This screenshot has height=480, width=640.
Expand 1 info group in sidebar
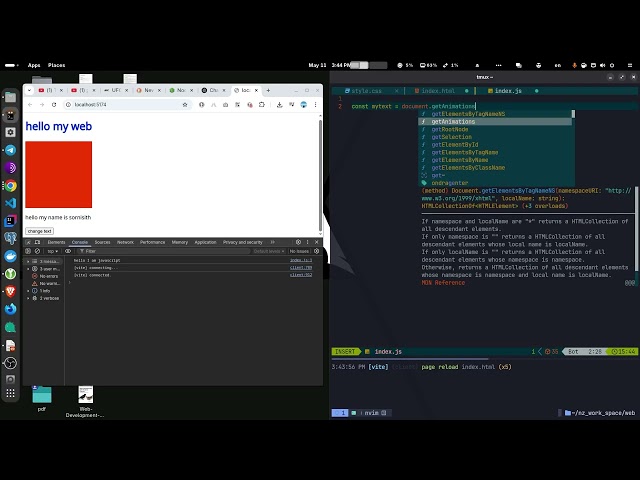coord(28,291)
